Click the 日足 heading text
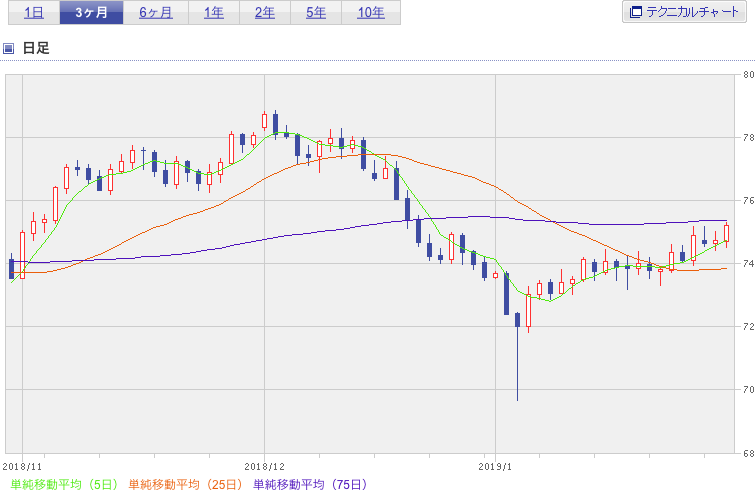 (36, 48)
